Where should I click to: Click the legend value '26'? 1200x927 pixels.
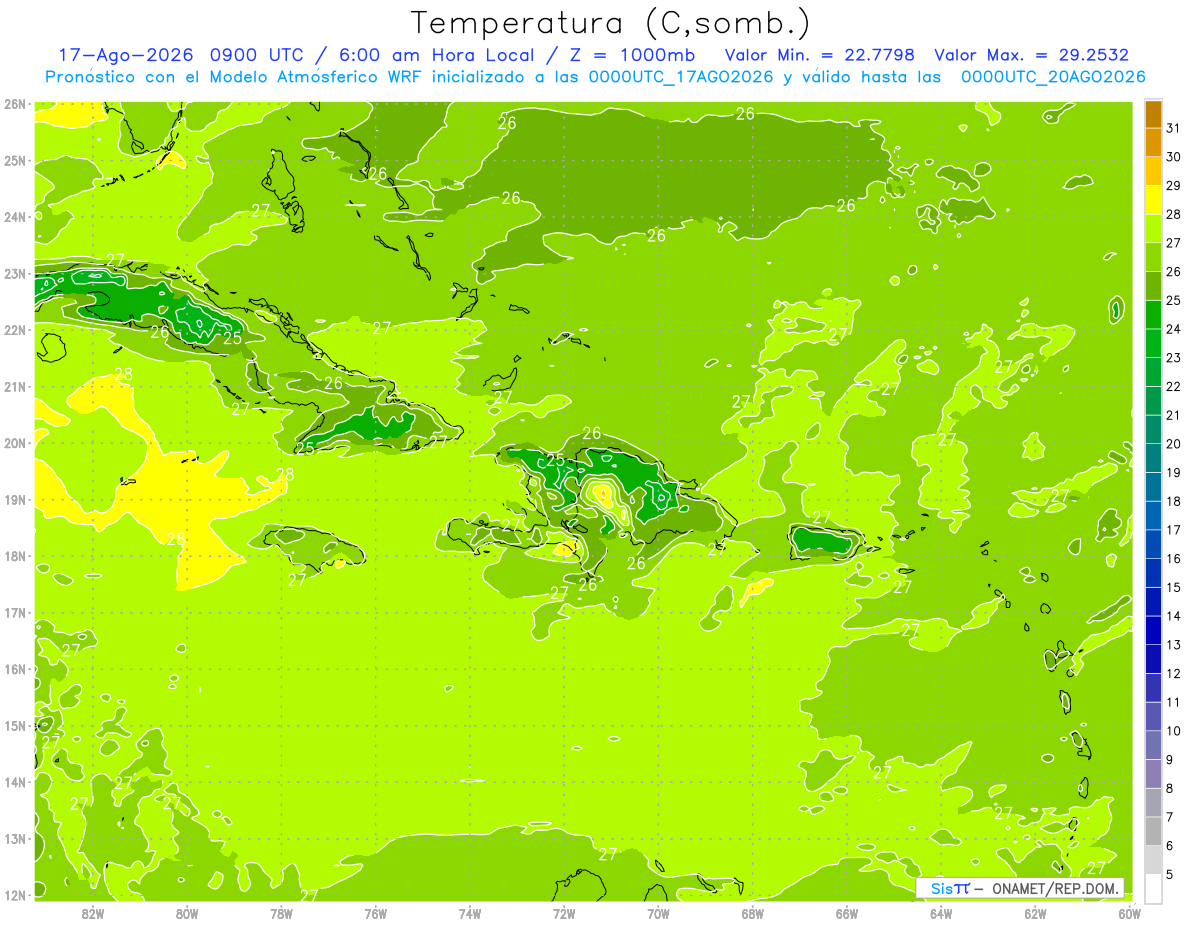click(1173, 271)
